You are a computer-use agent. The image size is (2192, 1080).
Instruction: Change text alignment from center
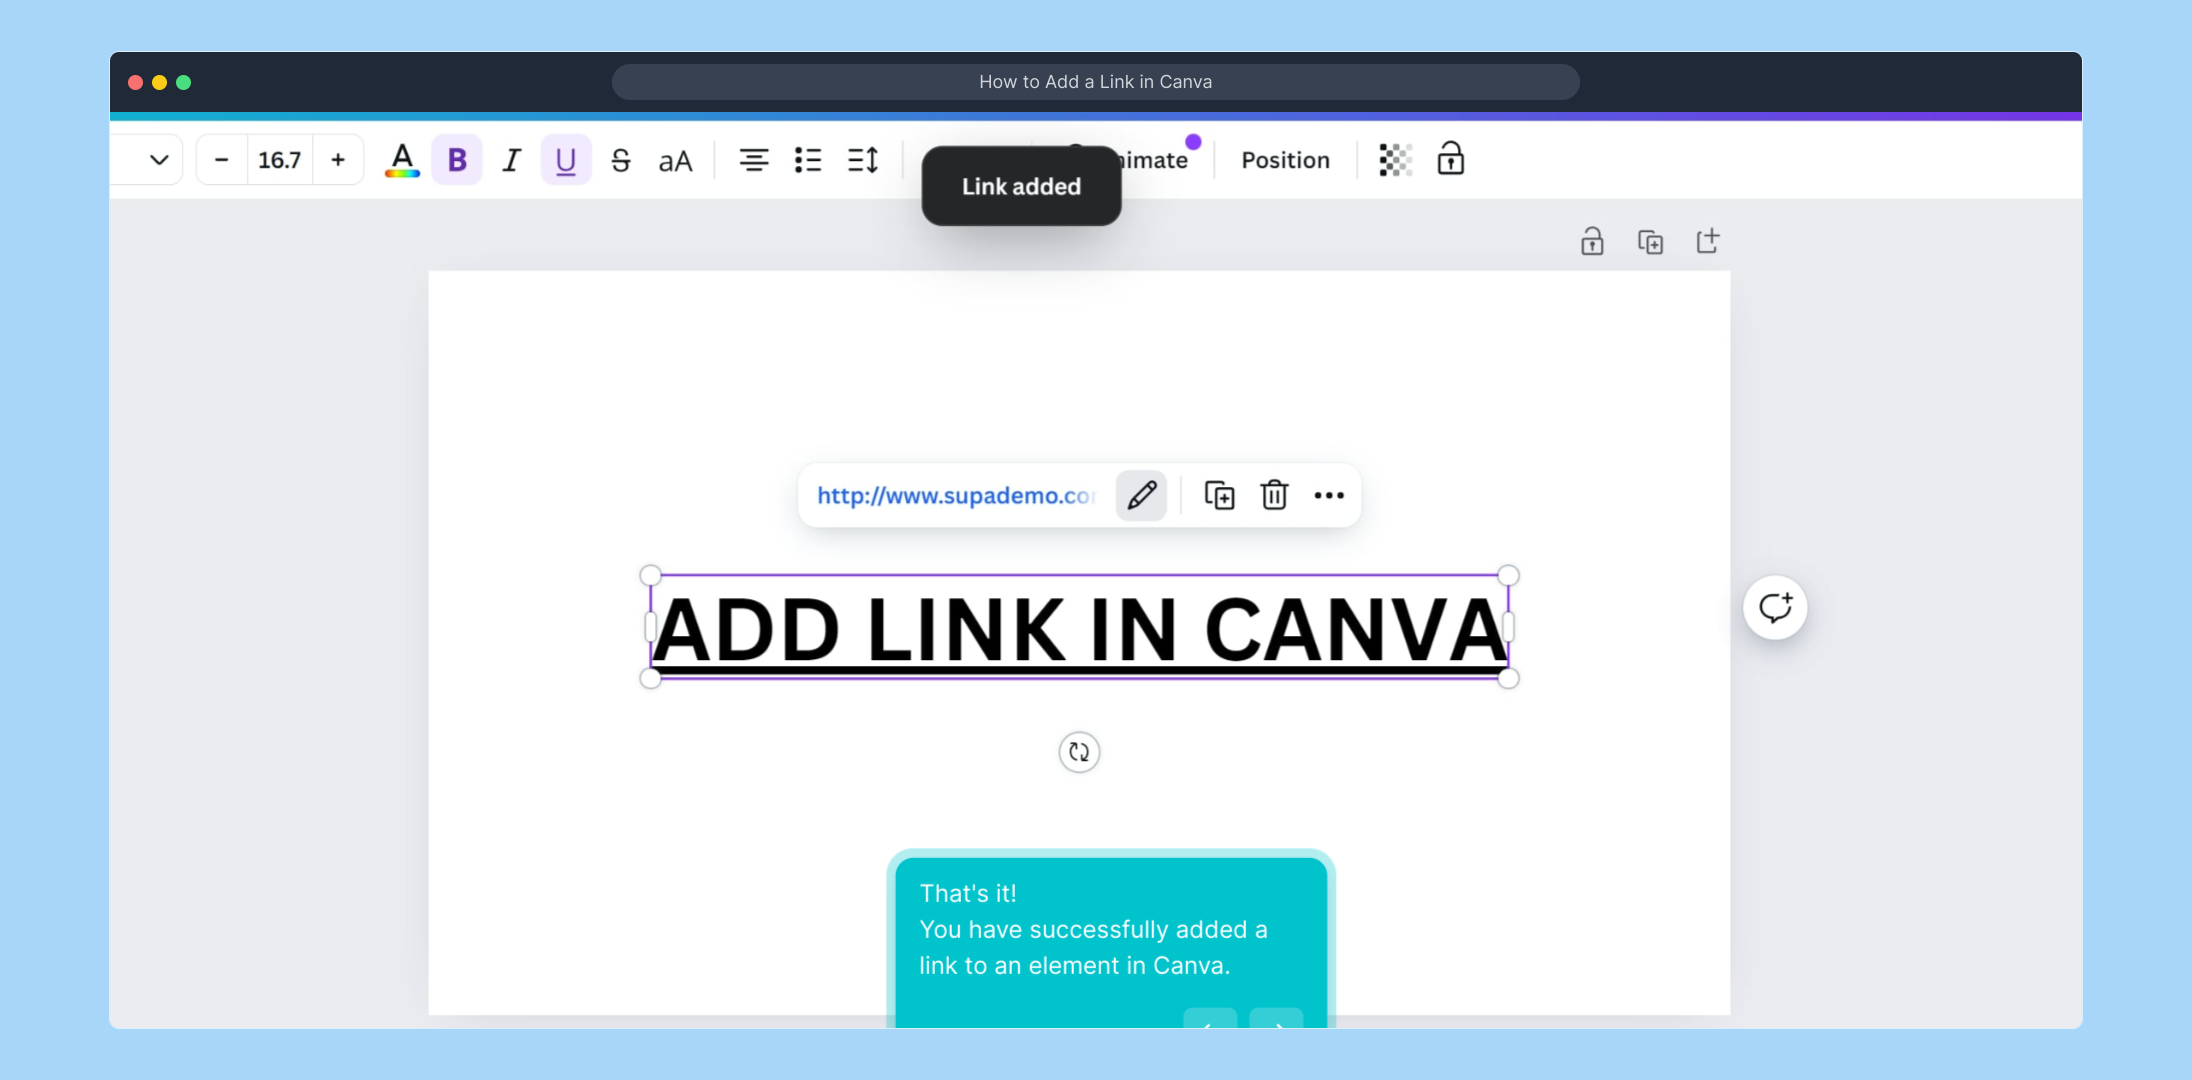tap(753, 159)
